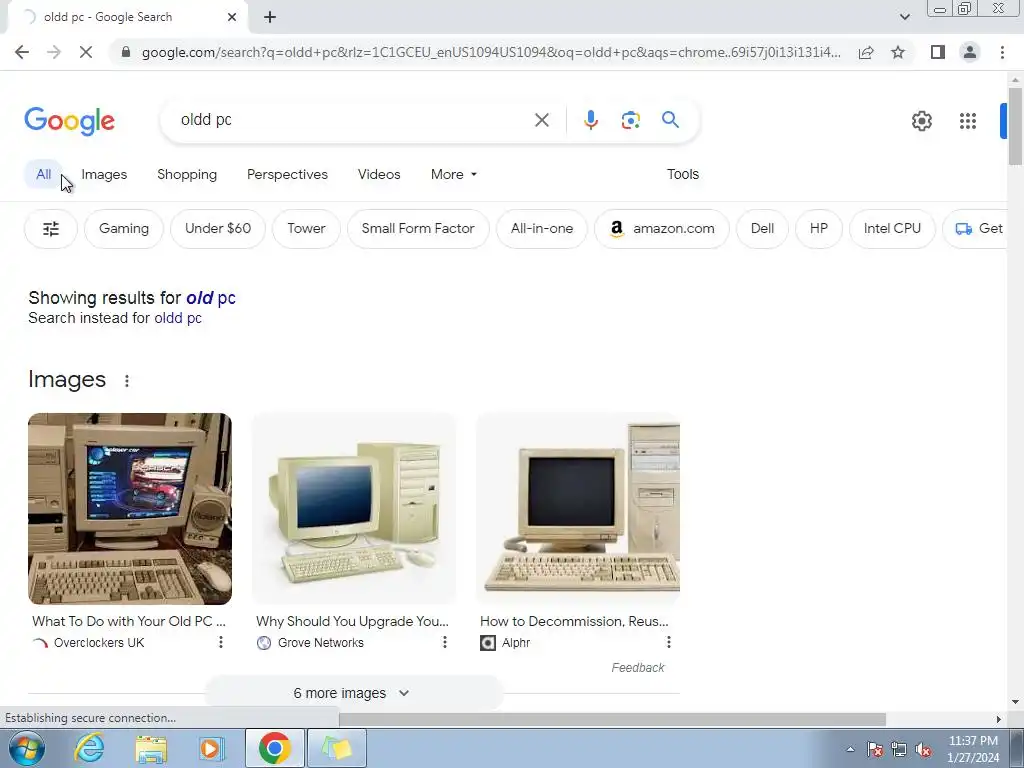Screen dimensions: 1024x768
Task: Open the Grove Networks computer image
Action: coord(354,509)
